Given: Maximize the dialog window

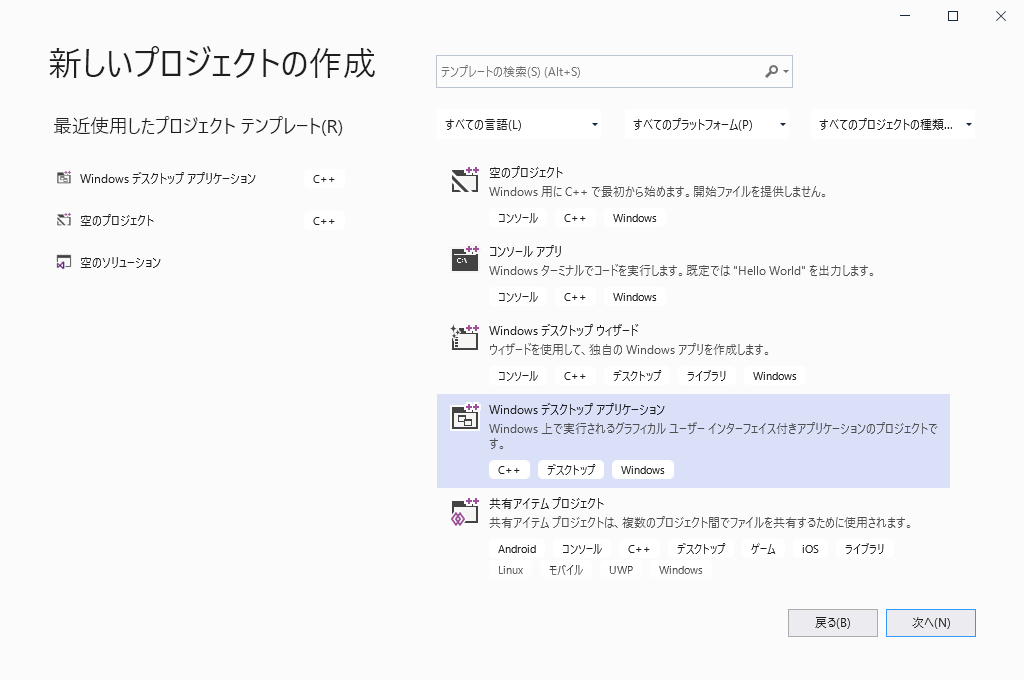Looking at the screenshot, I should (953, 16).
